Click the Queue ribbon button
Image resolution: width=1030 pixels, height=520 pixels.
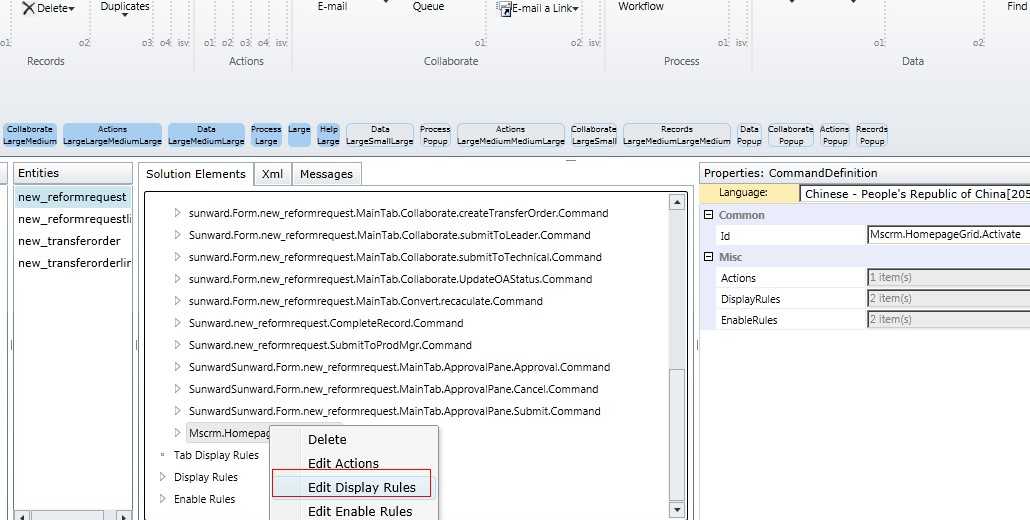click(x=428, y=6)
